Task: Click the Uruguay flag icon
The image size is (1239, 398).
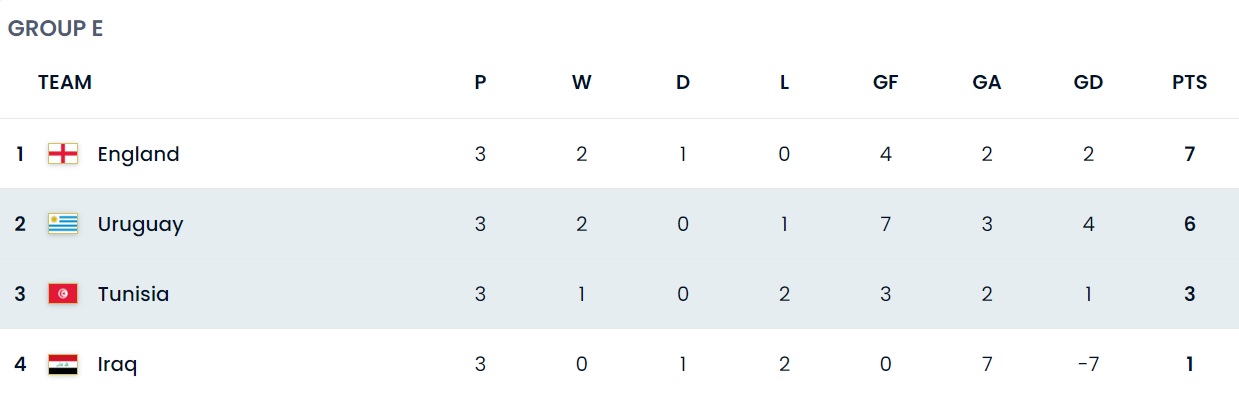Action: (x=63, y=224)
